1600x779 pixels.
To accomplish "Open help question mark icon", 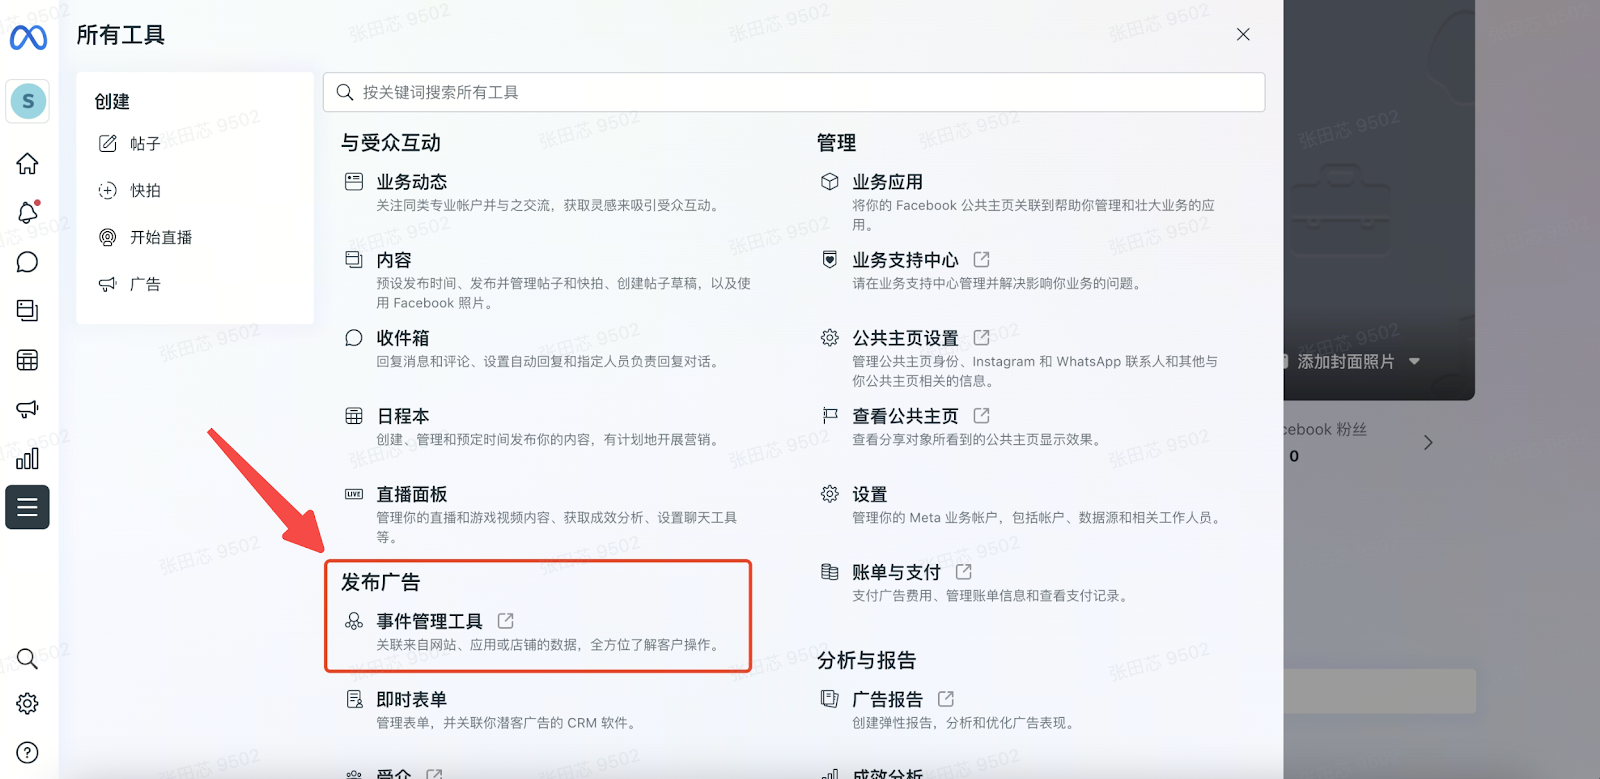I will (x=28, y=752).
